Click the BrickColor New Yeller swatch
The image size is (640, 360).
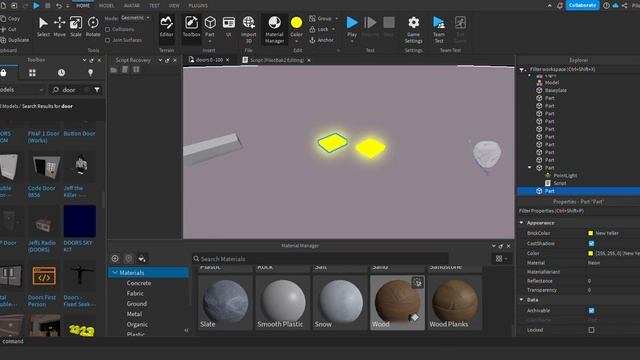[590, 233]
